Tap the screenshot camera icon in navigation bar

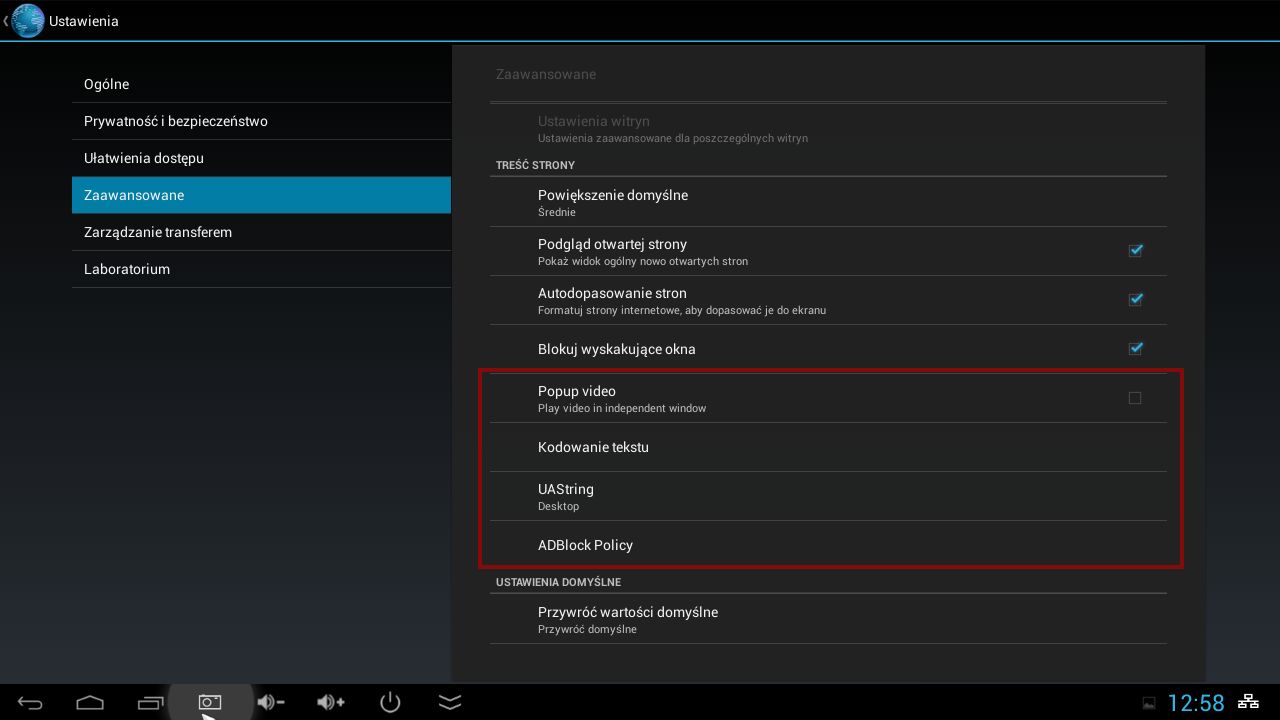(210, 702)
